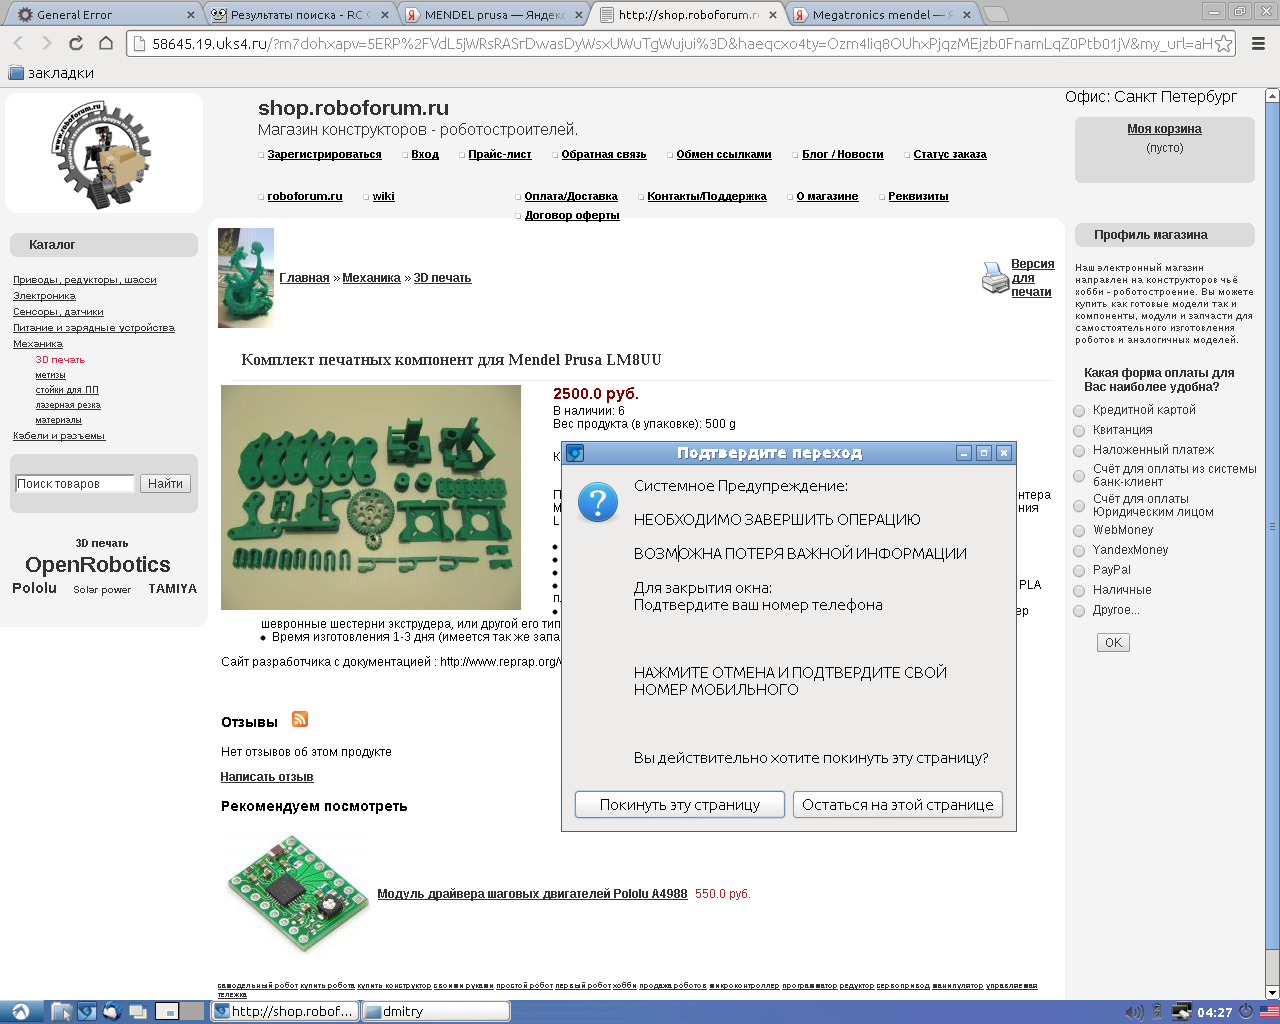Click the US flag keyboard layout indicator
This screenshot has width=1280, height=1024.
[1269, 1012]
